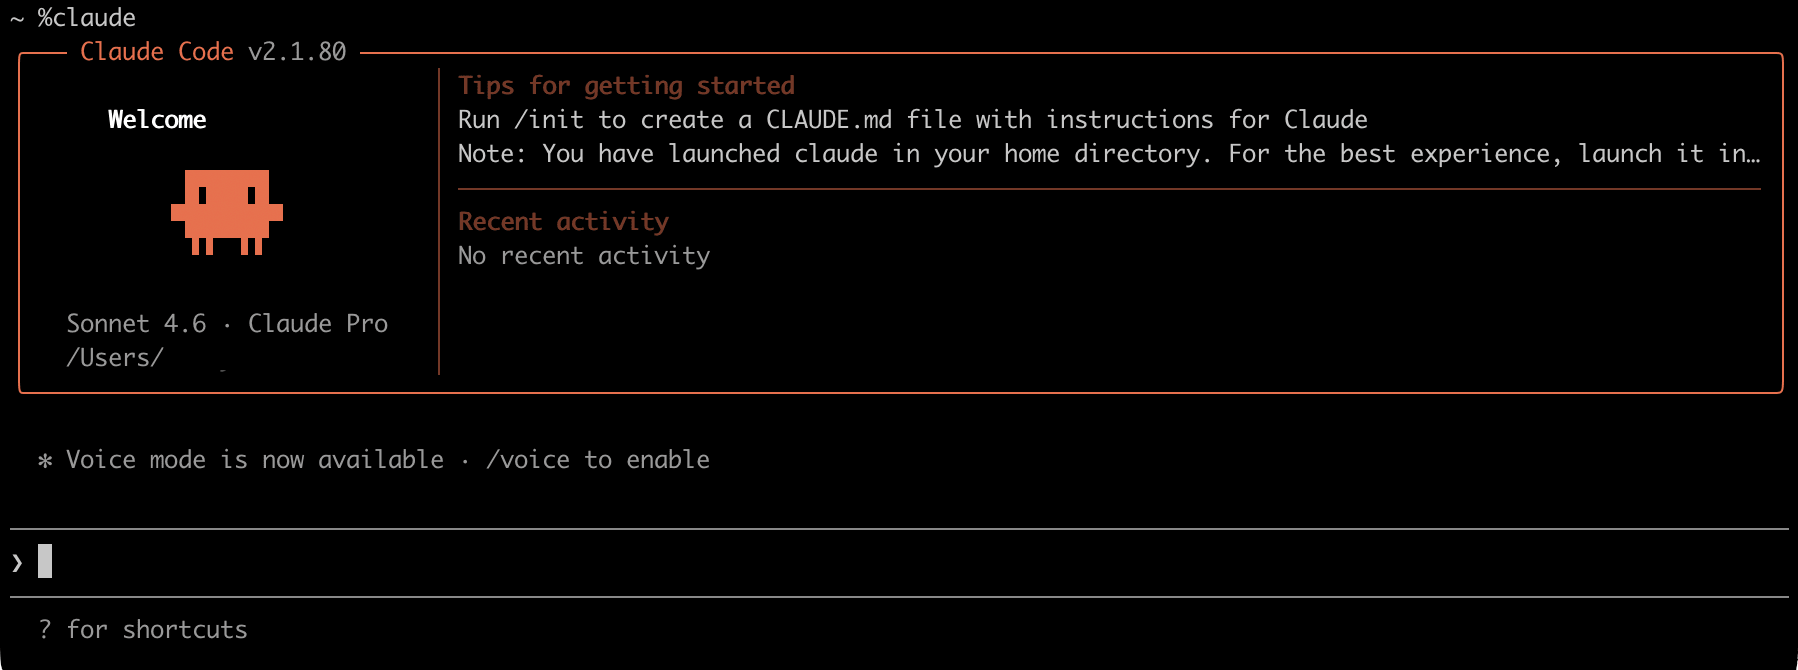Viewport: 1798px width, 670px height.
Task: Click the truncated ellipsis ending the Note line
Action: coord(1753,155)
